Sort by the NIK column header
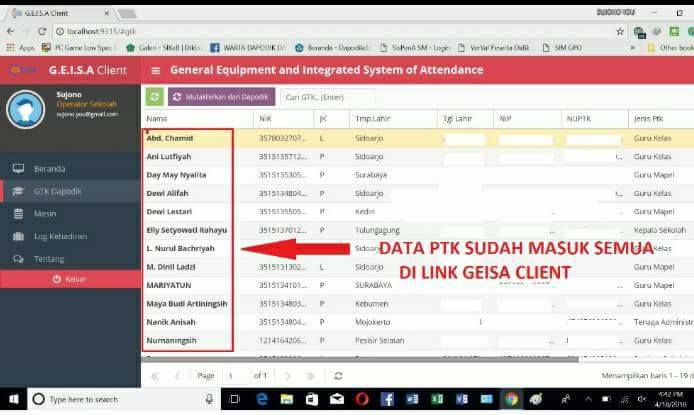The width and height of the screenshot is (694, 415). 283,119
